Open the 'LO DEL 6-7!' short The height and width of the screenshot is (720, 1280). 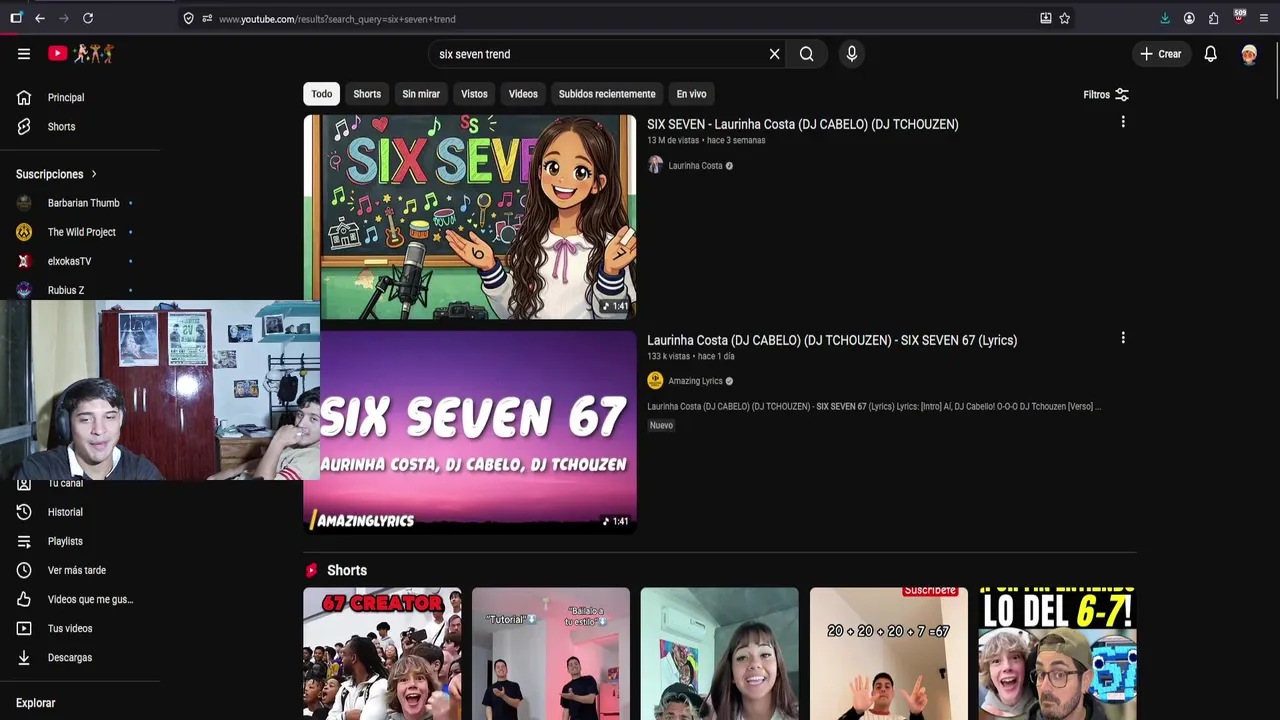pos(1058,653)
